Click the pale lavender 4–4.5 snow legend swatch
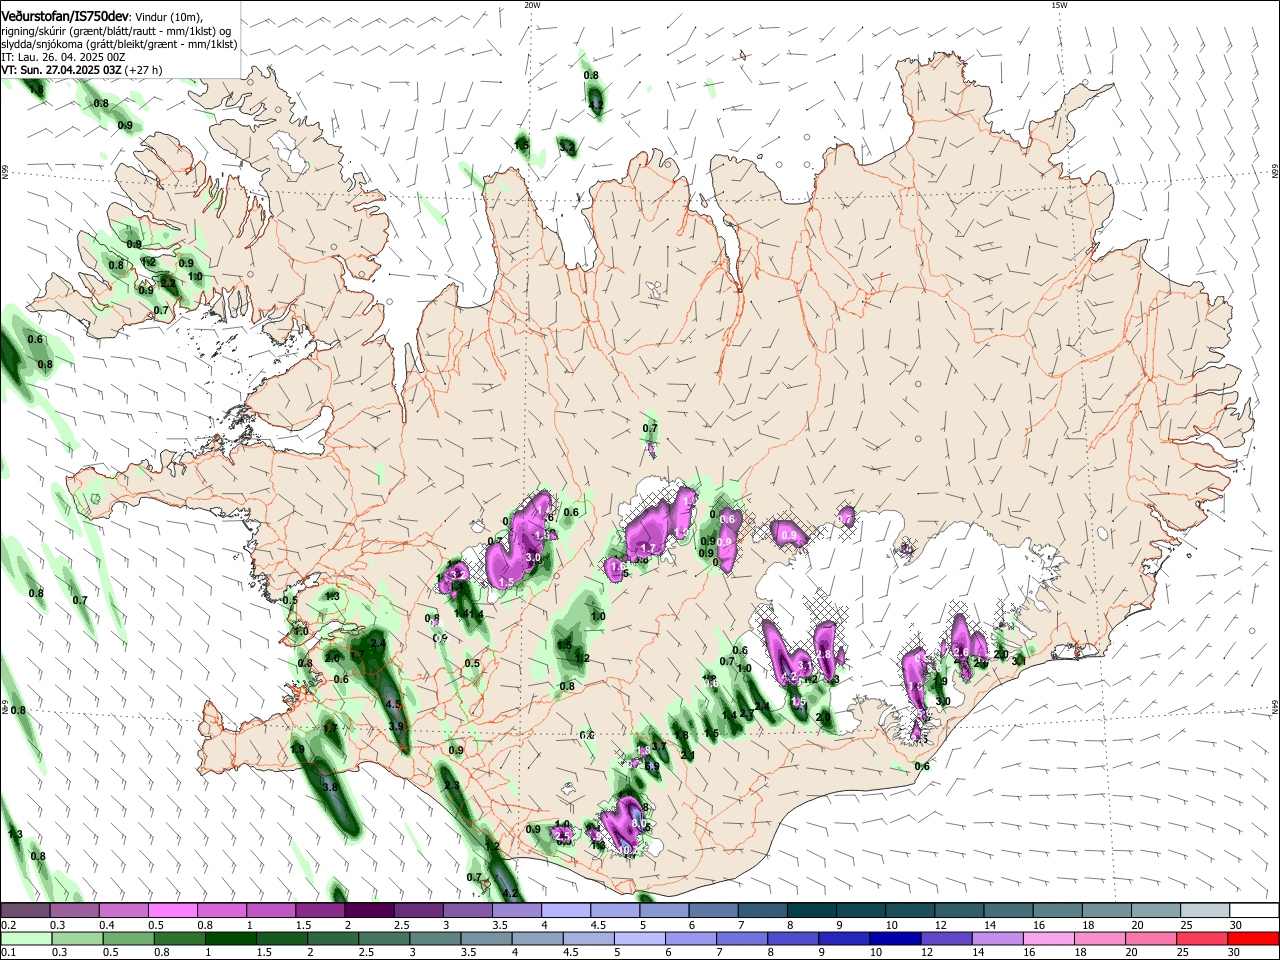 pos(565,911)
